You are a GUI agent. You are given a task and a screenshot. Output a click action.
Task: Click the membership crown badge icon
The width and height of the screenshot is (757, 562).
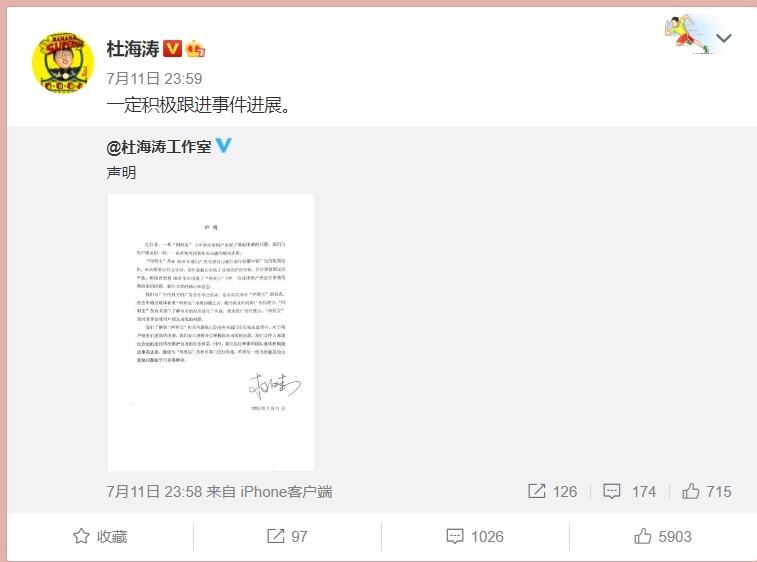click(x=195, y=48)
